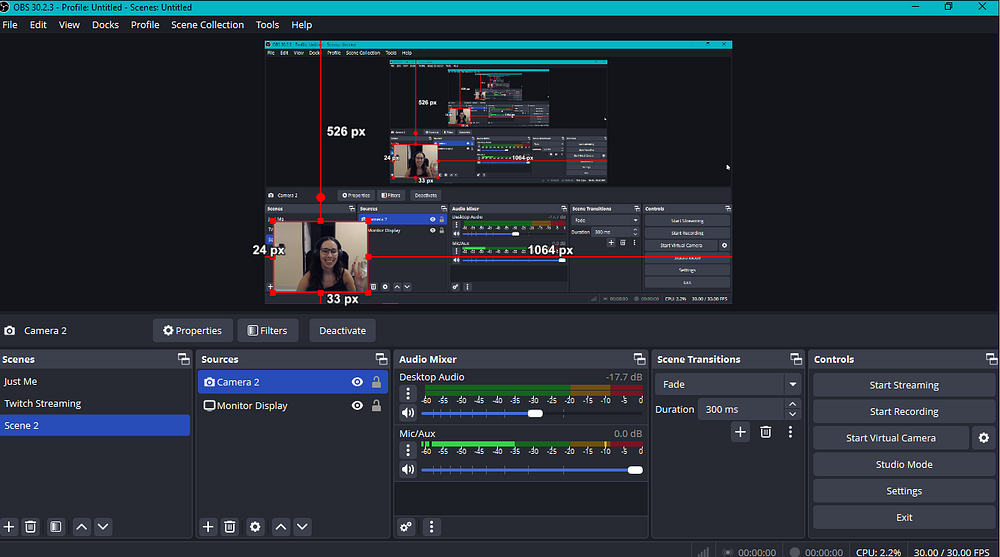Toggle lock on Monitor Display source
The height and width of the screenshot is (557, 1000).
[376, 406]
